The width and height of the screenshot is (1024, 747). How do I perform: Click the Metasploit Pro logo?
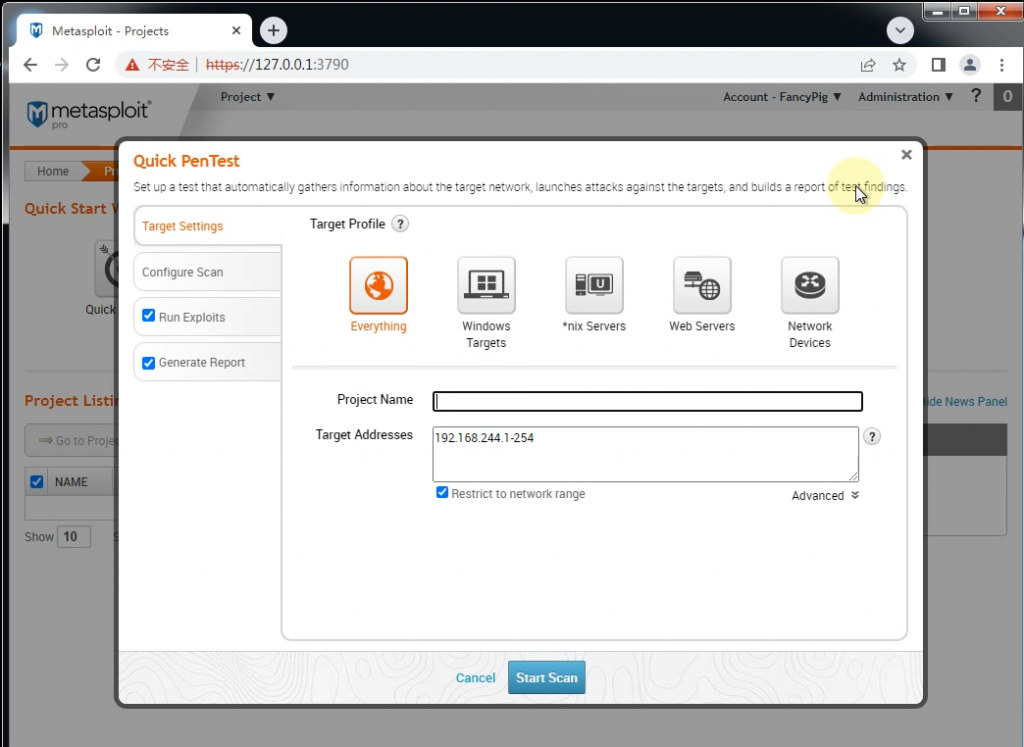click(89, 114)
